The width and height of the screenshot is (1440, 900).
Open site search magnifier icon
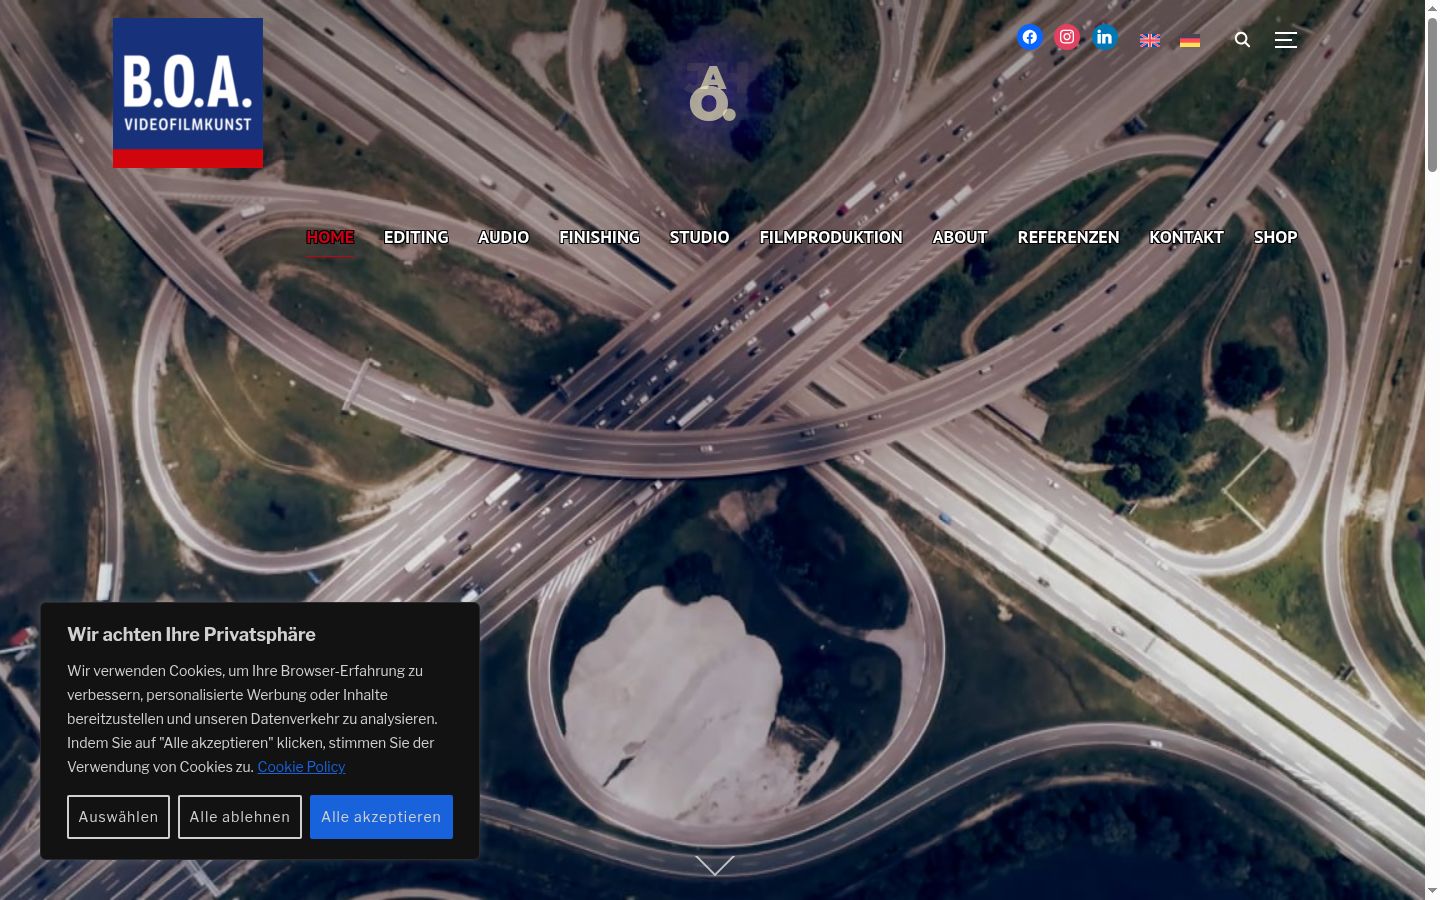[1242, 40]
